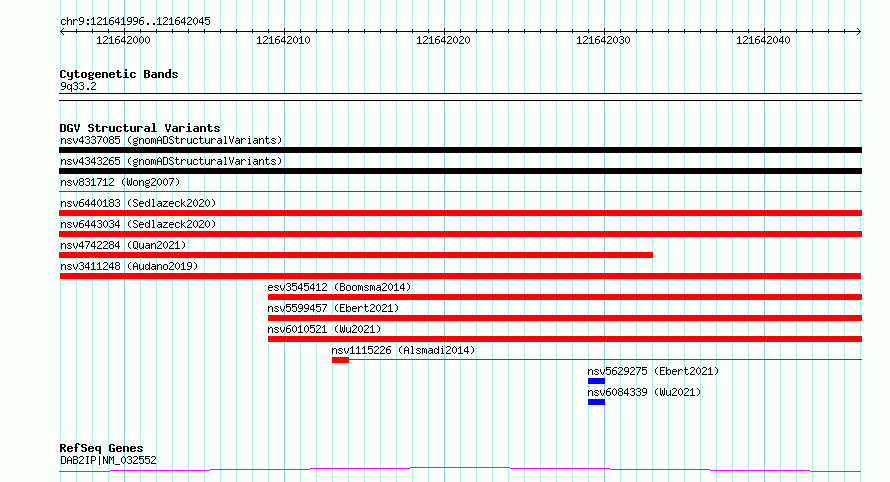
Task: Open variant nsv6443034 (Sedlazeck2020)
Action: [138, 224]
